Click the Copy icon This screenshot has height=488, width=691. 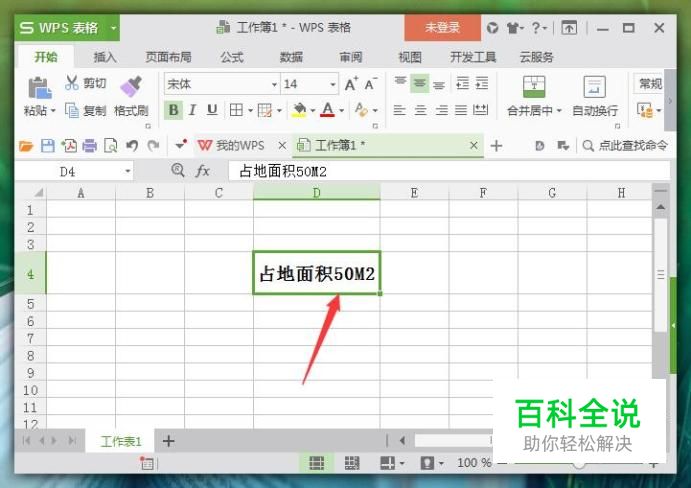(72, 110)
